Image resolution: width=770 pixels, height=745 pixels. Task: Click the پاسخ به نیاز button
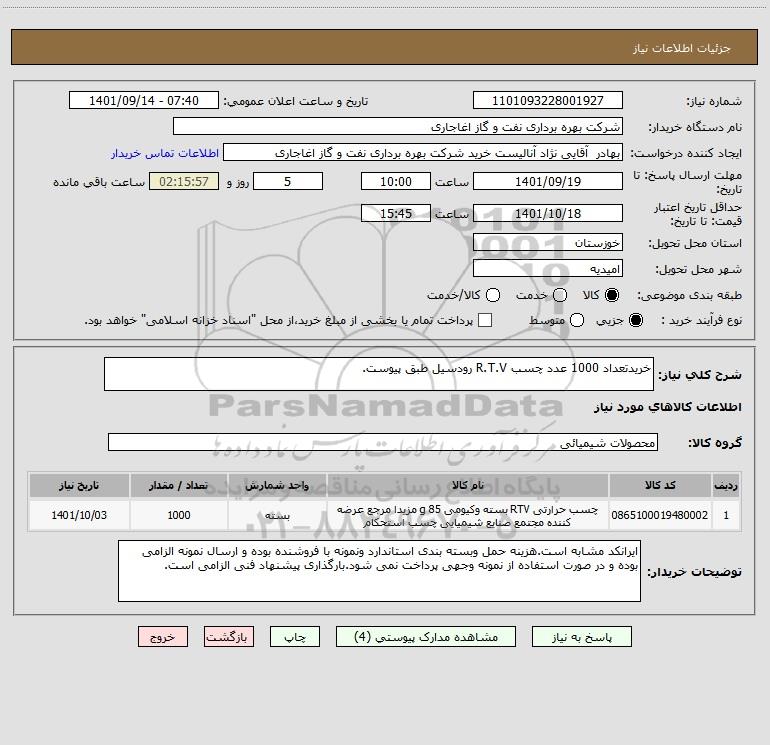pos(581,637)
